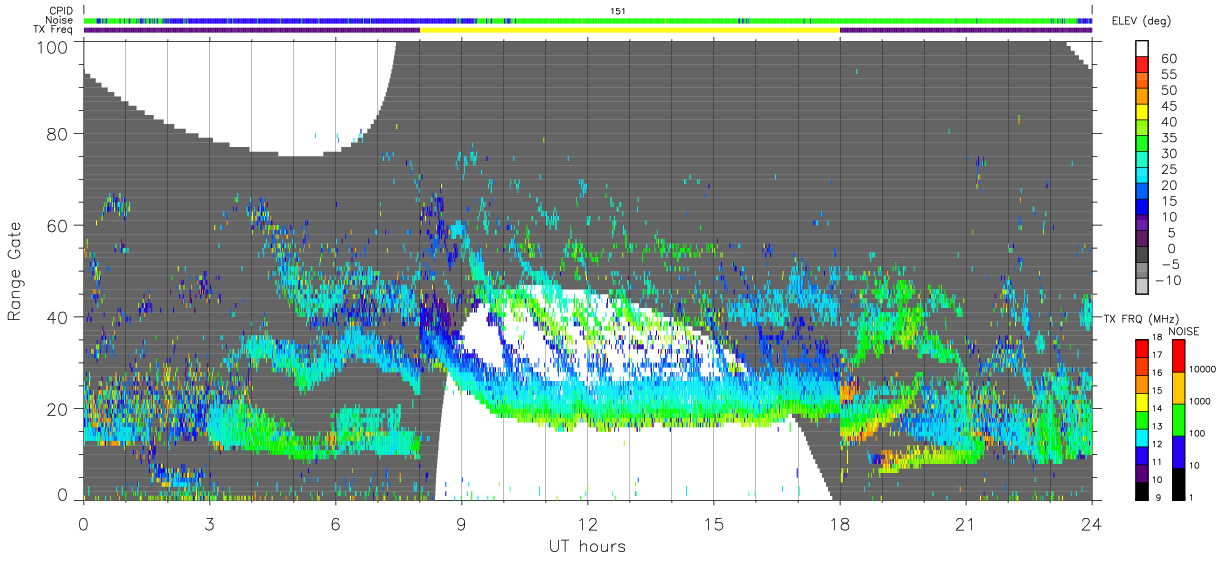Screen dimensions: 1228x567
Task: Click the '25' tick on ELEV colour bar
Action: 1167,169
